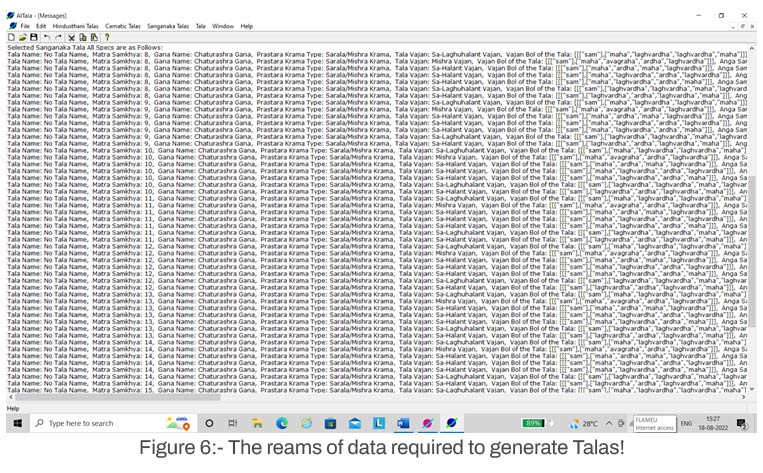Viewport: 763px width, 473px height.
Task: Open the File menu
Action: pos(25,26)
